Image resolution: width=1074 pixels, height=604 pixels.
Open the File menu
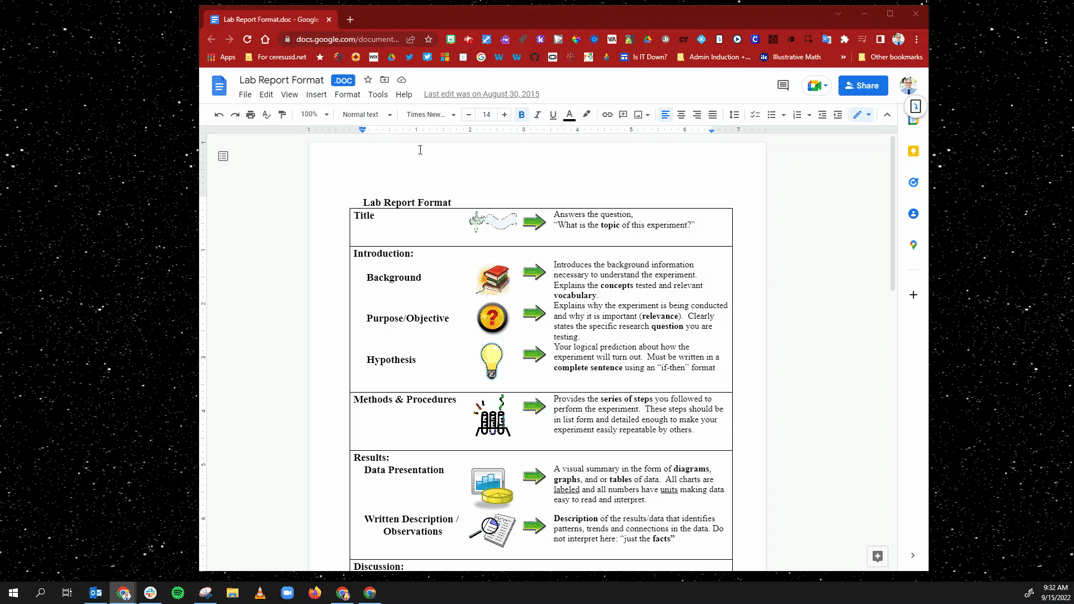(245, 95)
